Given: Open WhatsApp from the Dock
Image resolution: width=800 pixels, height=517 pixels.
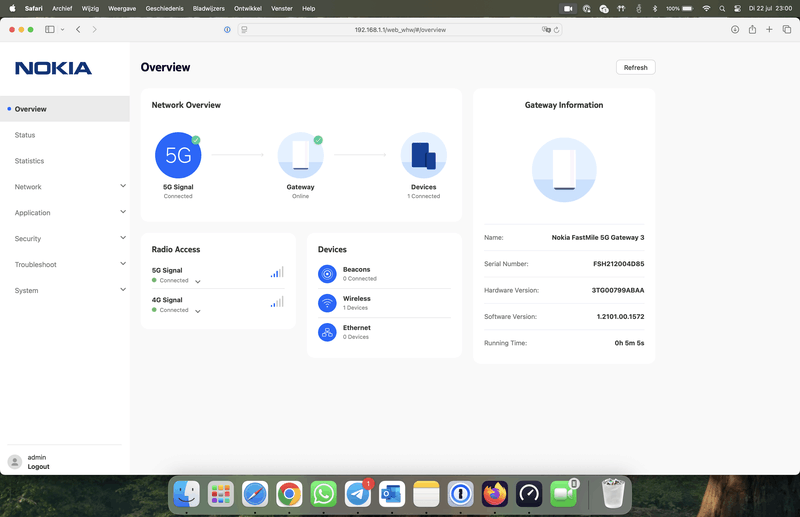Looking at the screenshot, I should (x=323, y=494).
